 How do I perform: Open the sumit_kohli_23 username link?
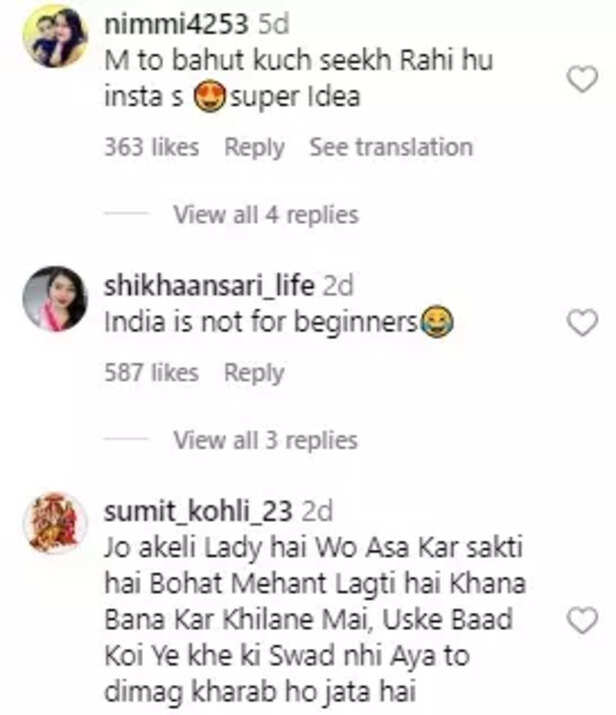pos(197,512)
